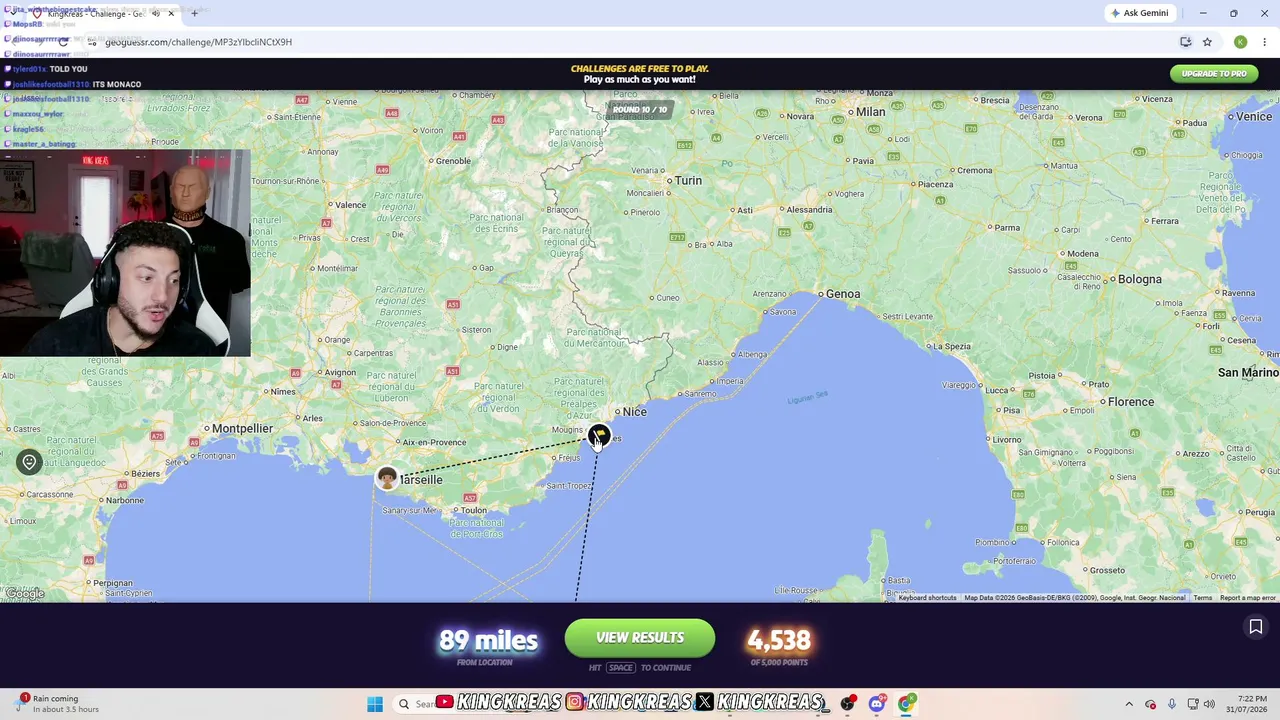
Task: Open the Chrome profile avatar K
Action: point(1240,42)
